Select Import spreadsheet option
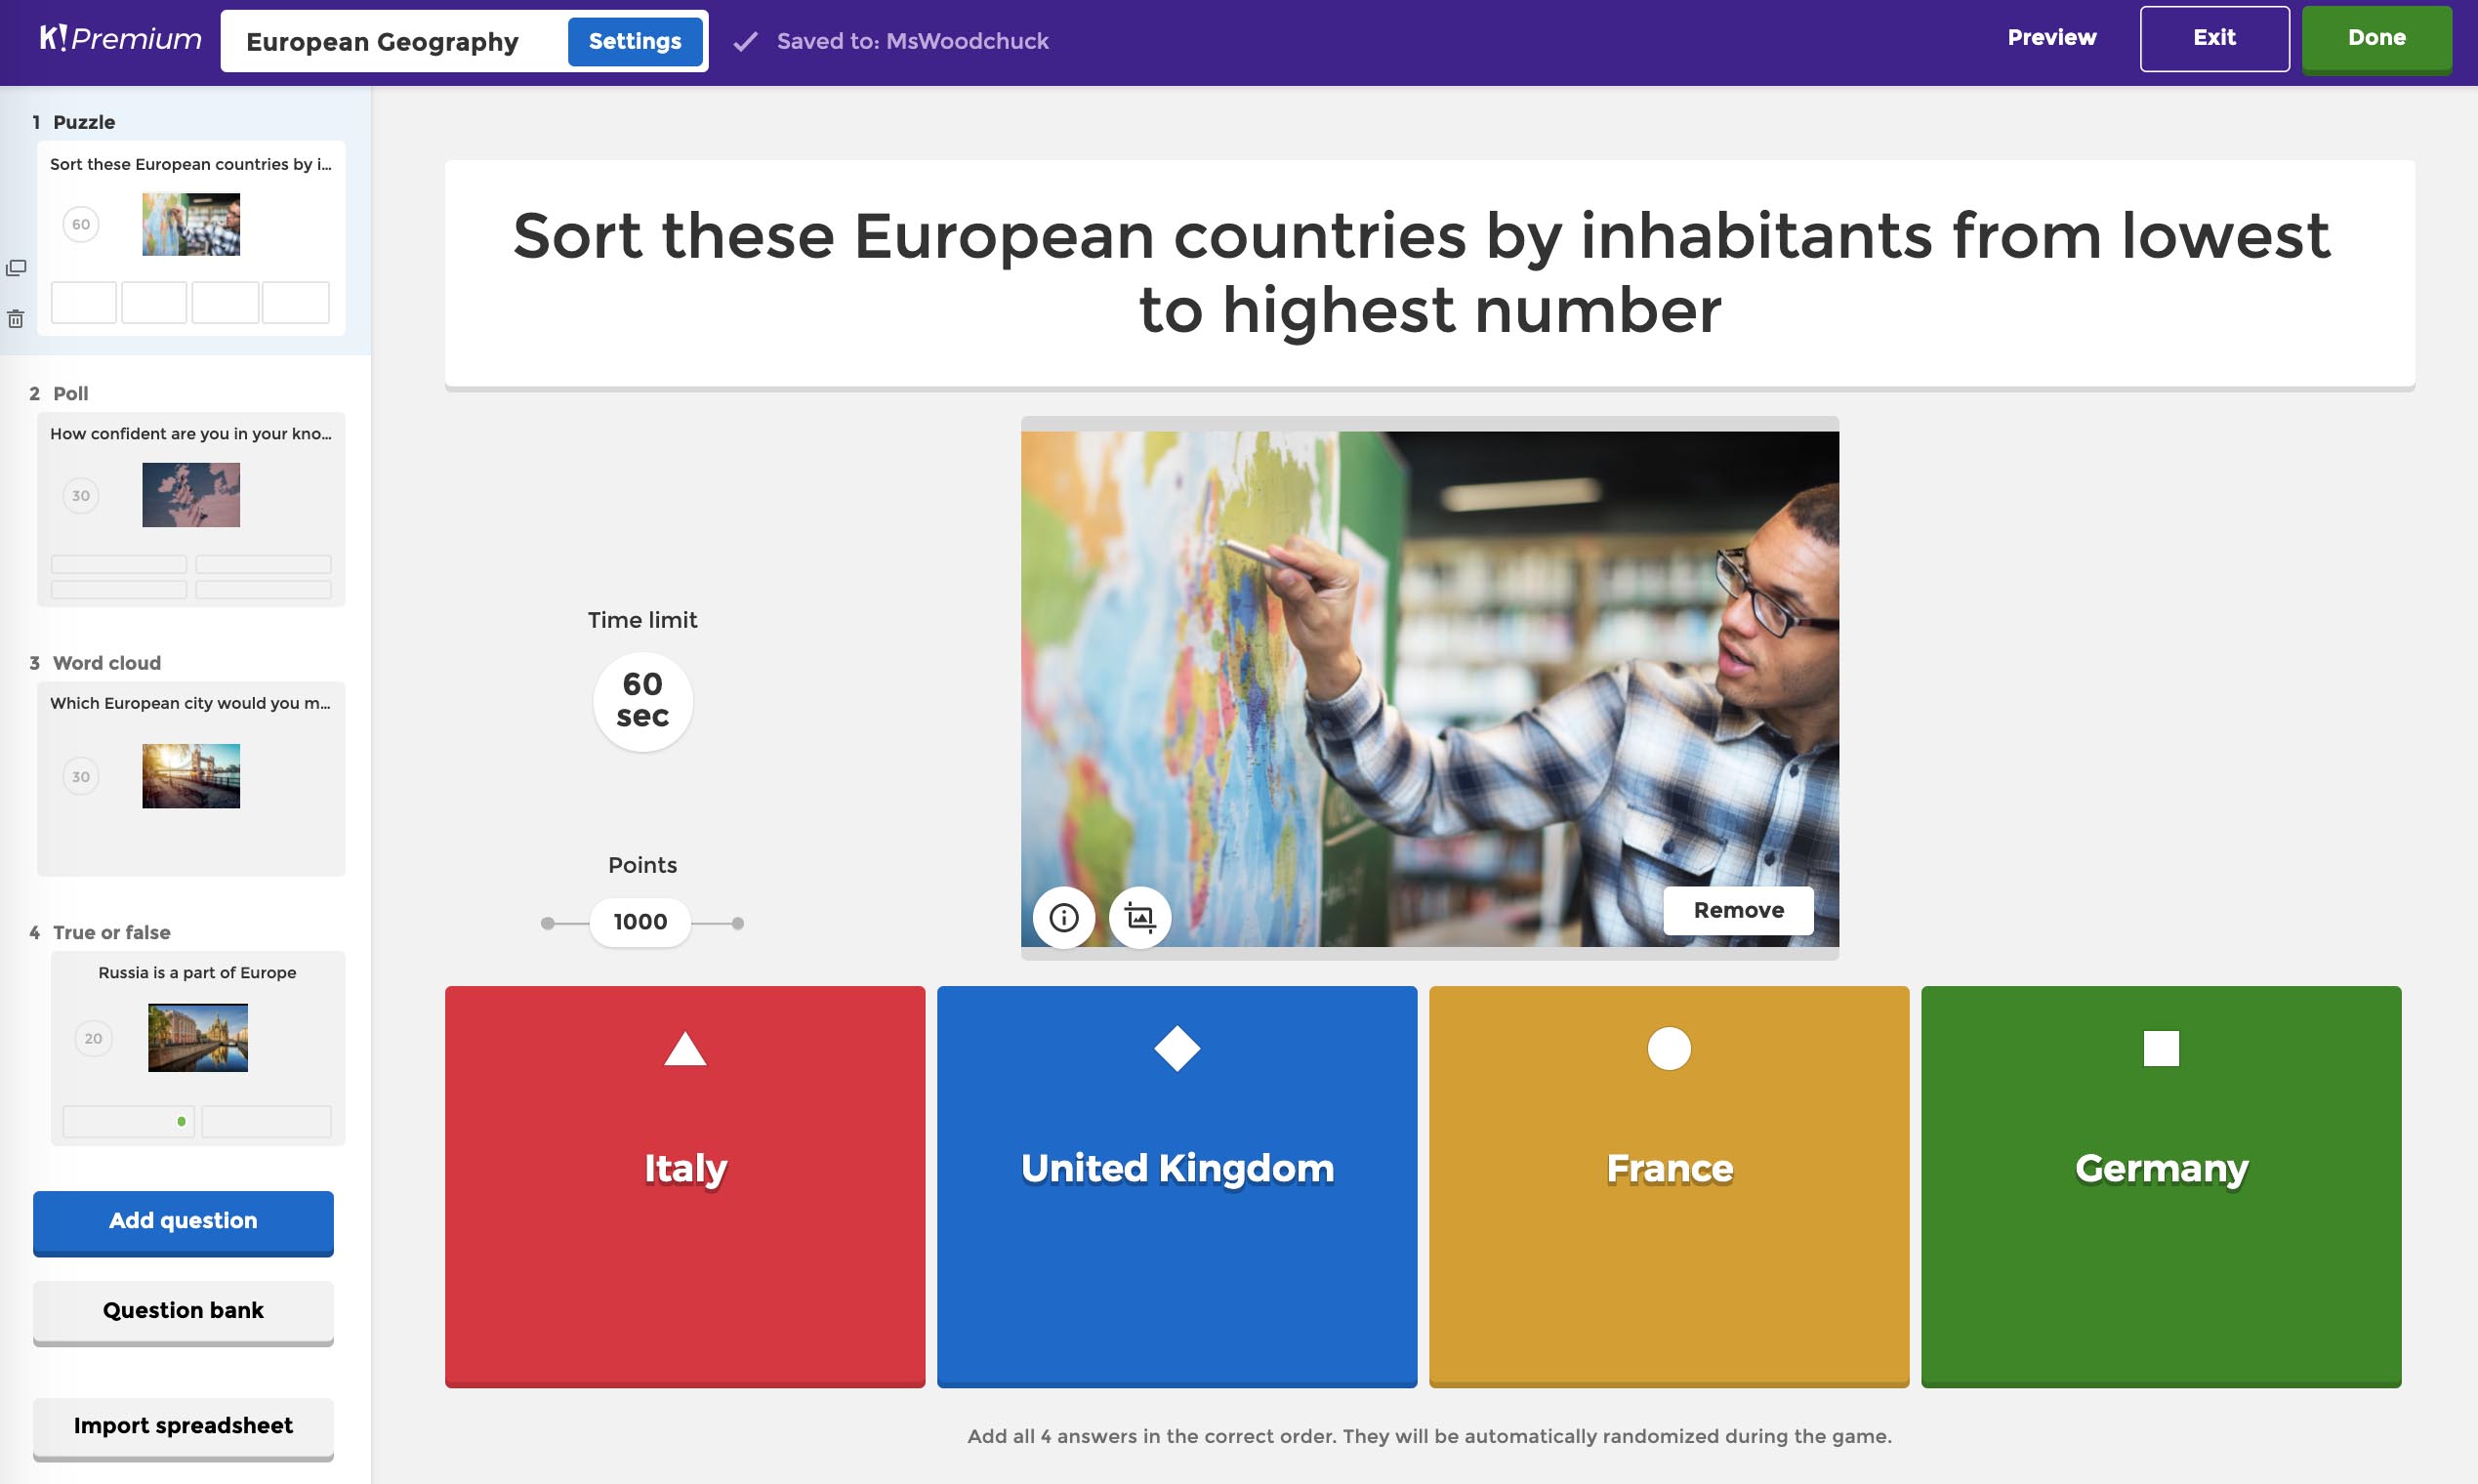This screenshot has width=2478, height=1484. click(182, 1423)
